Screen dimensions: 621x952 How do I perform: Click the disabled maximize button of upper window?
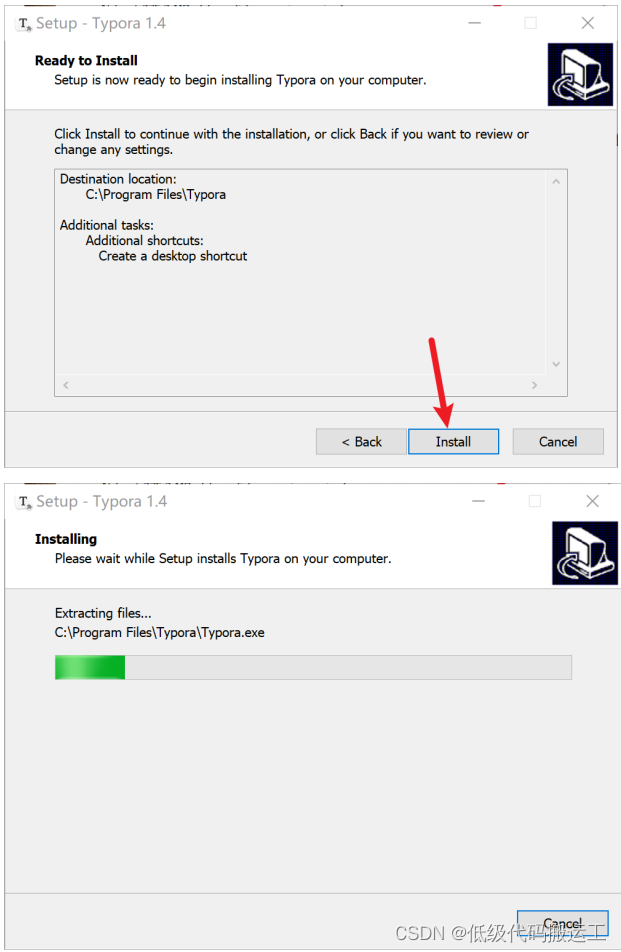click(x=531, y=23)
